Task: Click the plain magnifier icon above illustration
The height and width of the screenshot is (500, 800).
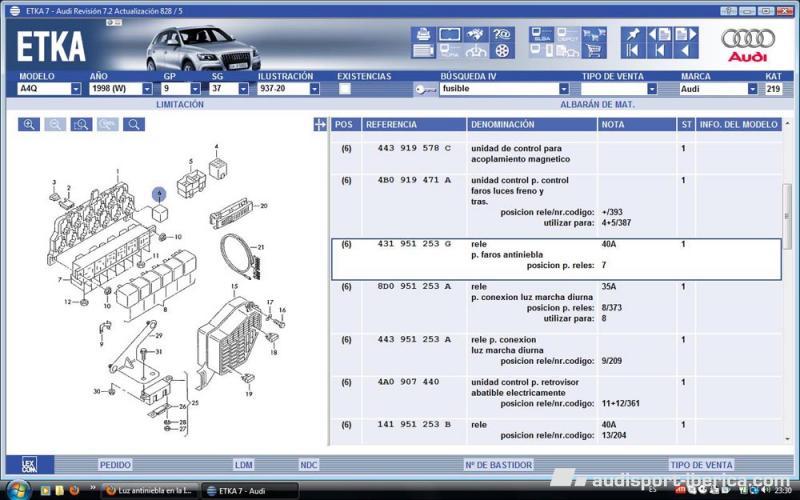Action: [134, 124]
